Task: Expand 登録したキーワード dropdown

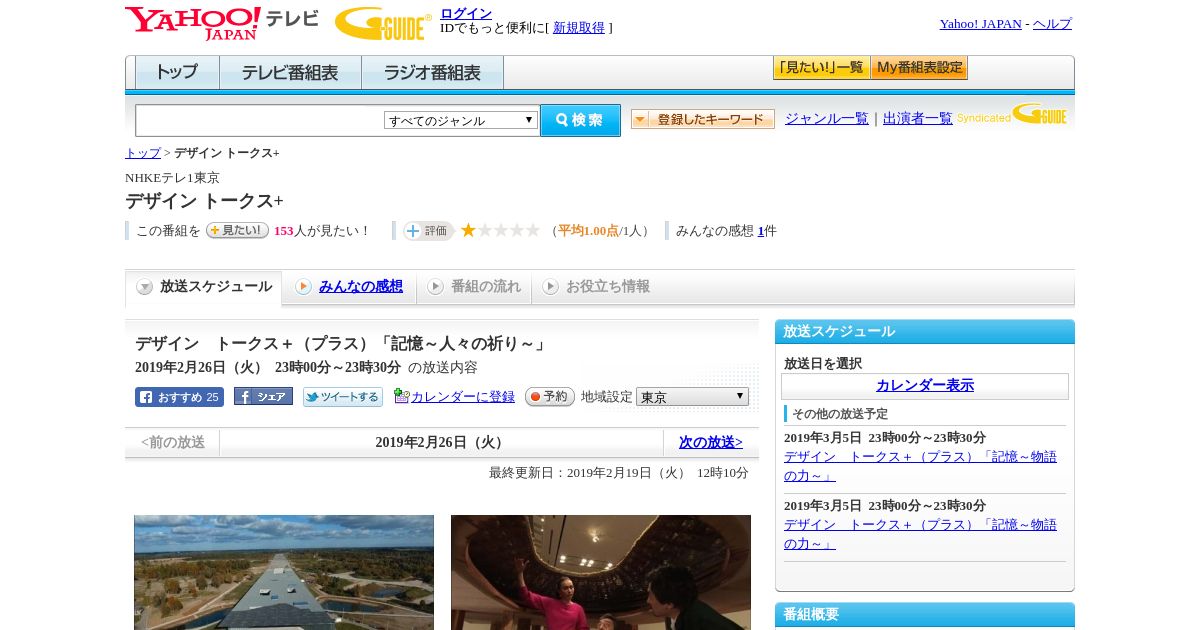Action: (x=703, y=119)
